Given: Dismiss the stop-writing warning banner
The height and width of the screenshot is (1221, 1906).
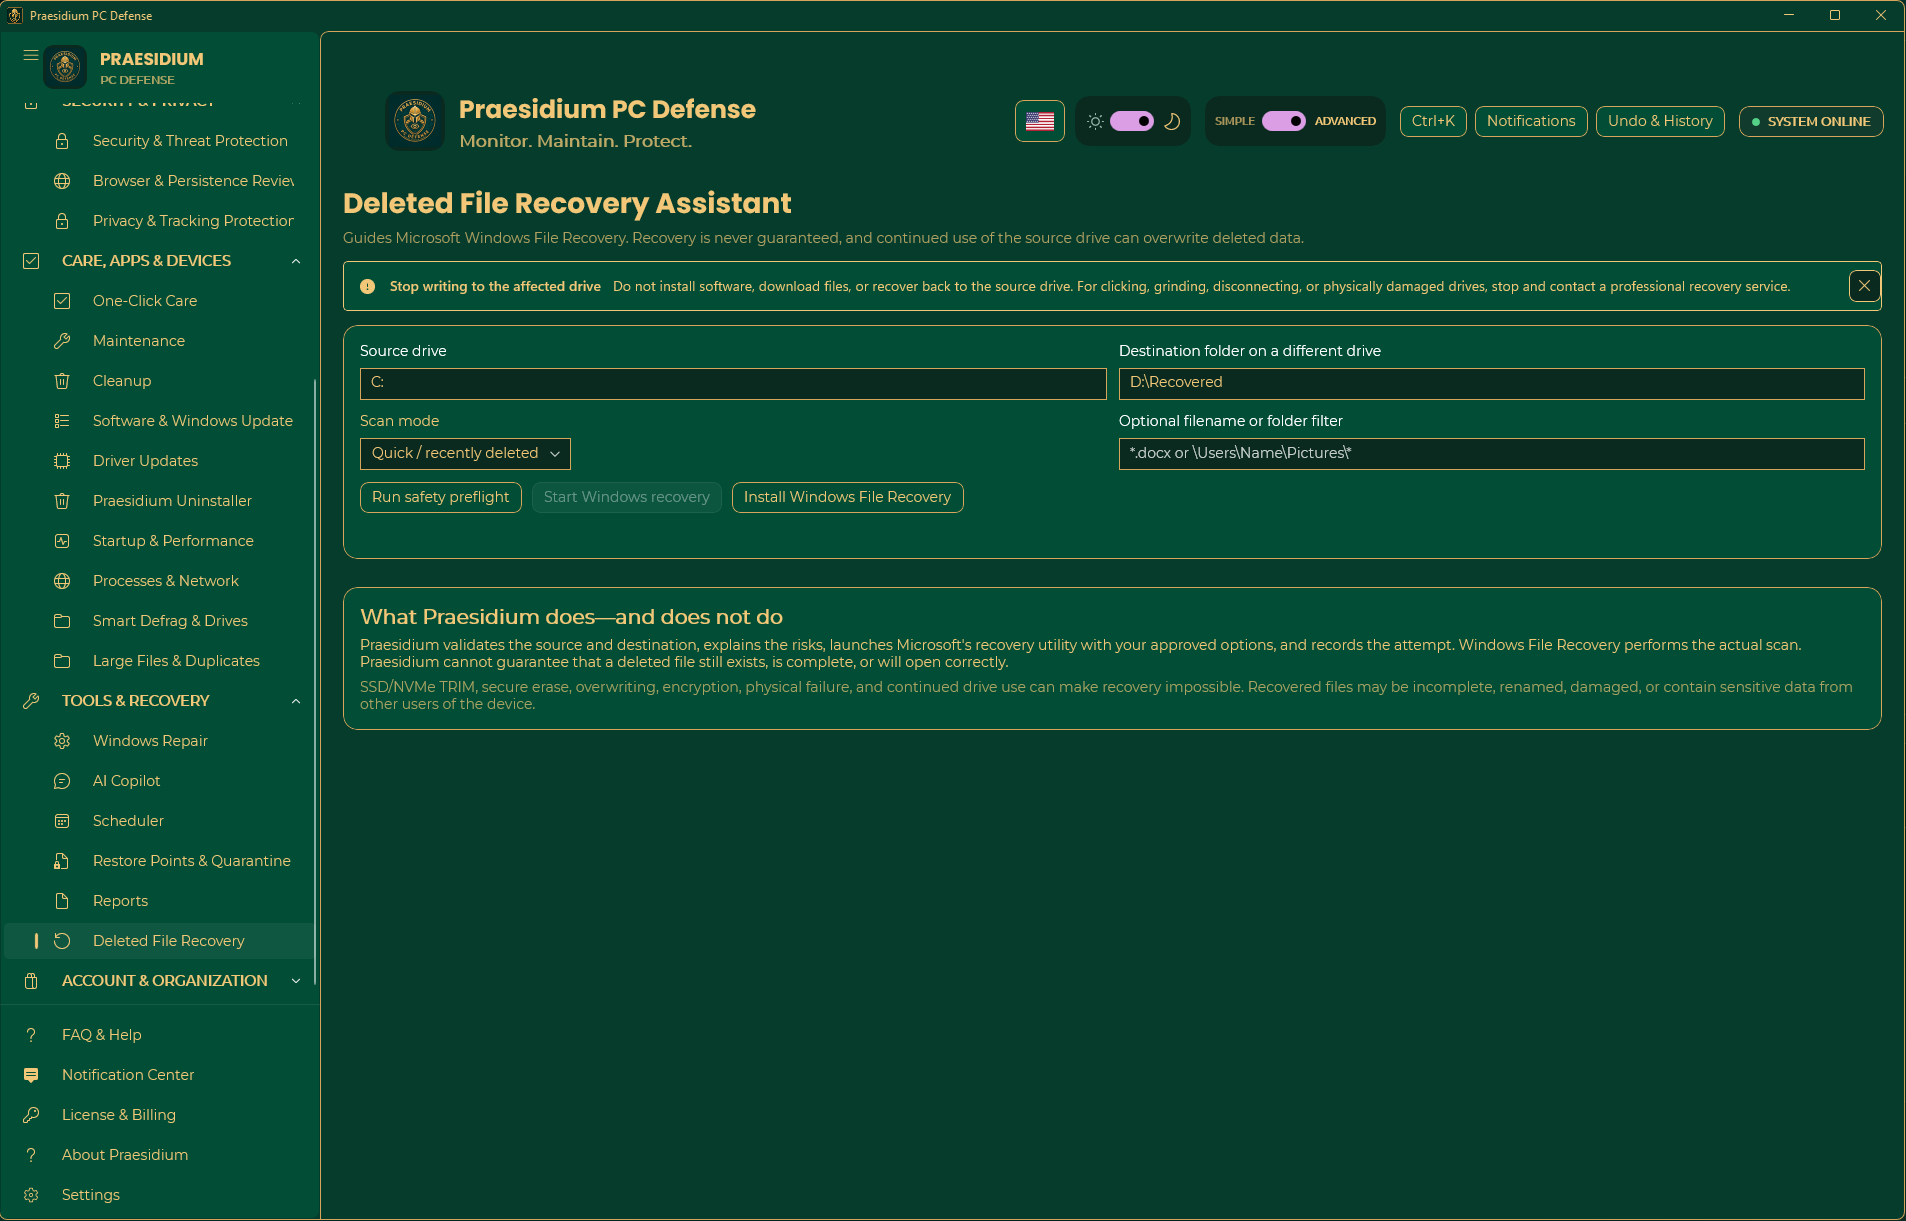Looking at the screenshot, I should (1864, 286).
